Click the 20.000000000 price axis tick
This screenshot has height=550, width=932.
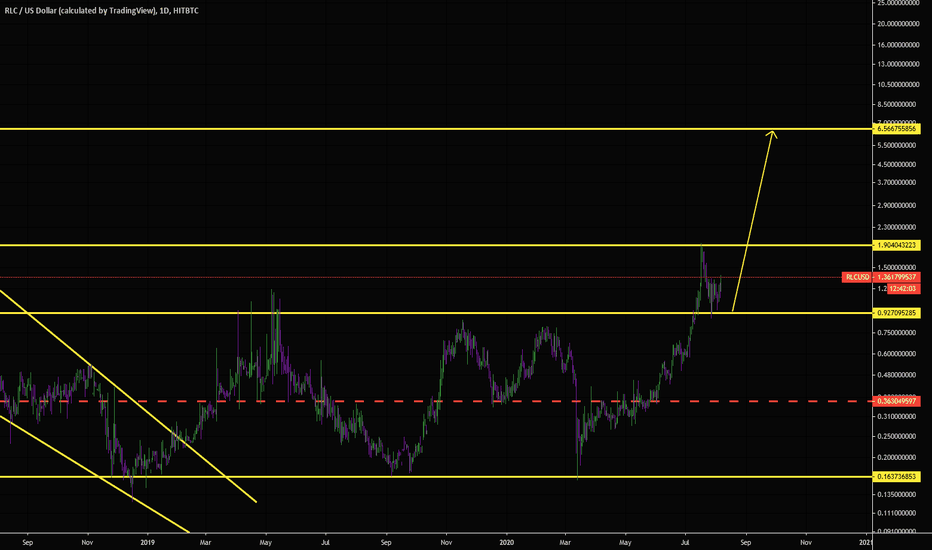pos(899,24)
